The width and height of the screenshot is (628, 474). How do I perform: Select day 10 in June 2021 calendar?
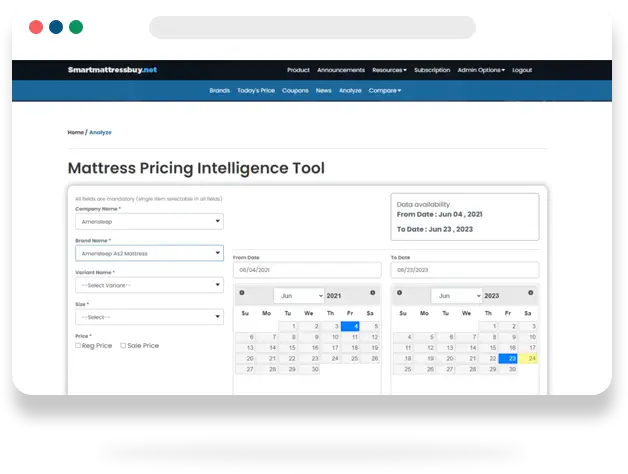[x=331, y=337]
